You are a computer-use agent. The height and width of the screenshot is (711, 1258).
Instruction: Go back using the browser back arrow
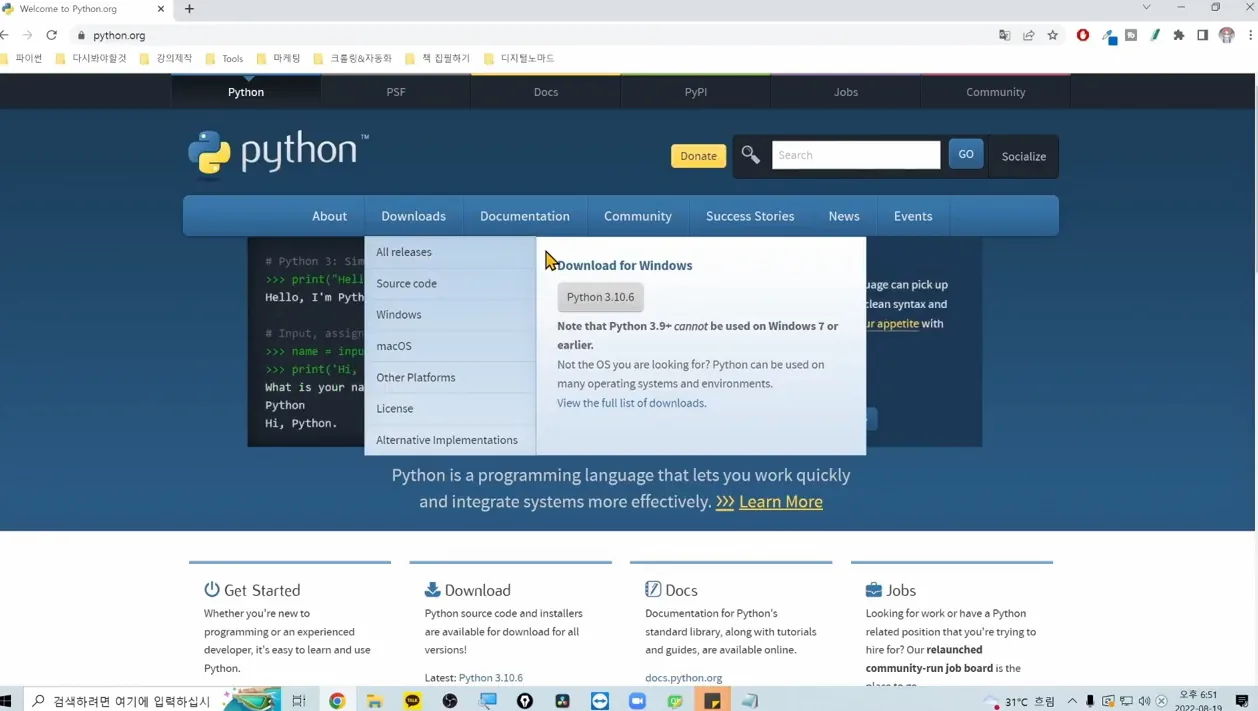(x=5, y=35)
